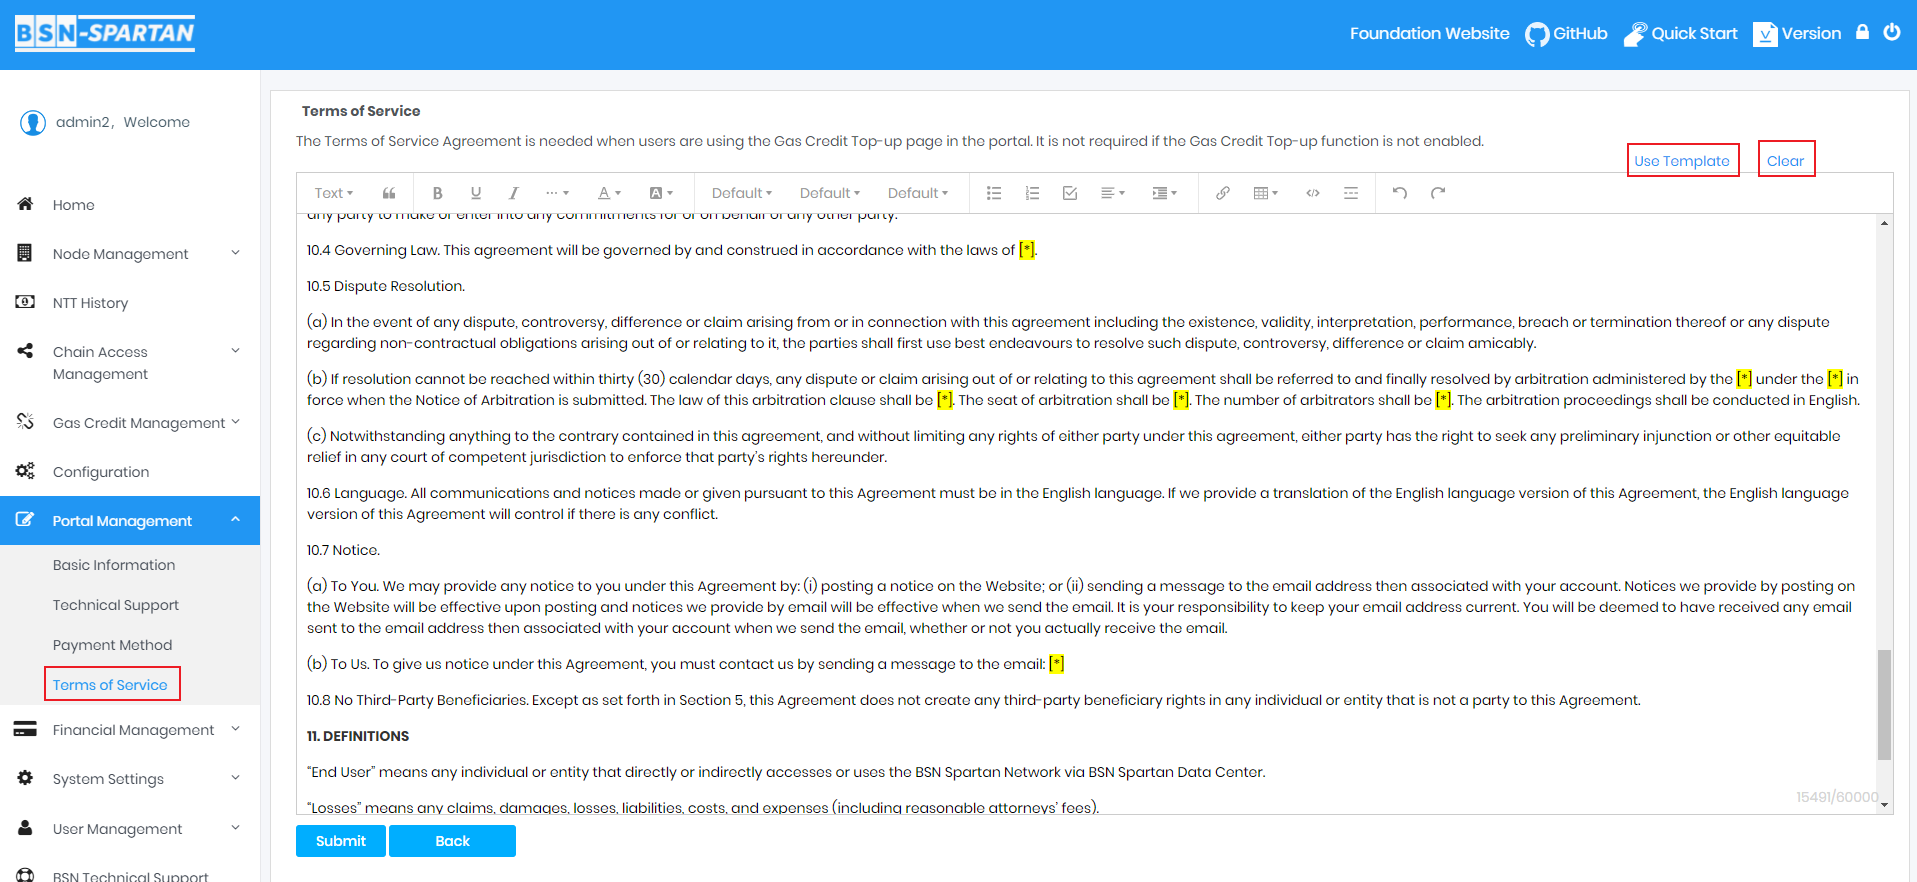Open the font color dropdown
Screen dimensions: 1917x882
click(x=609, y=193)
